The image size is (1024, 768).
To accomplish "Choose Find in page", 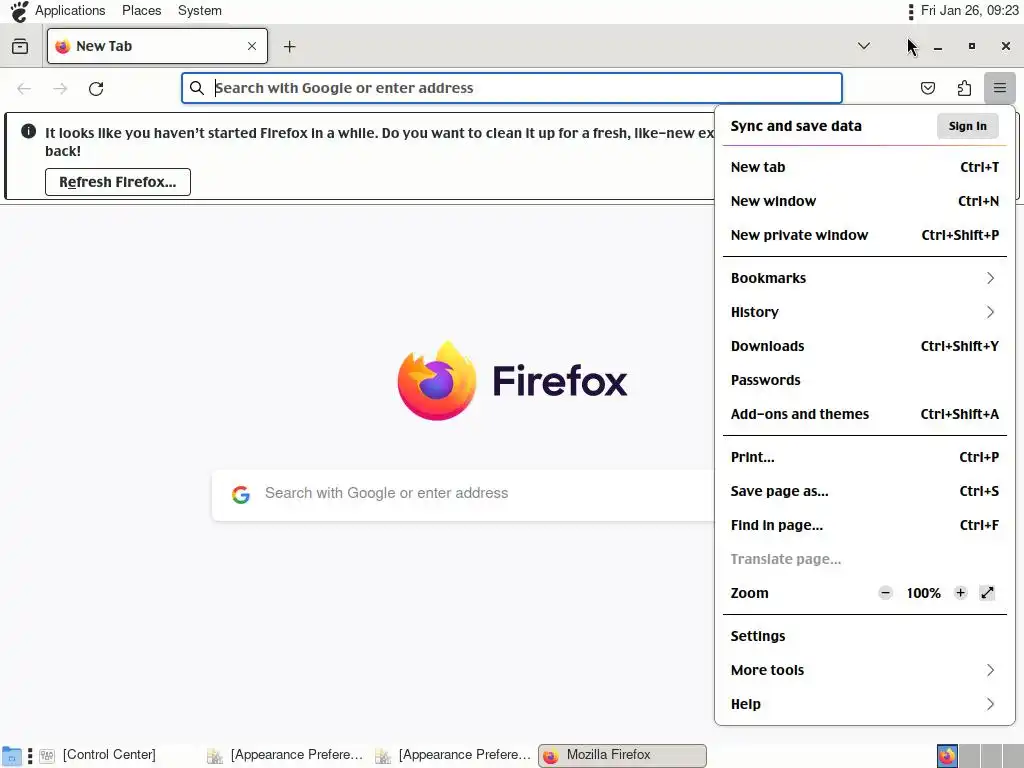I will coord(865,525).
